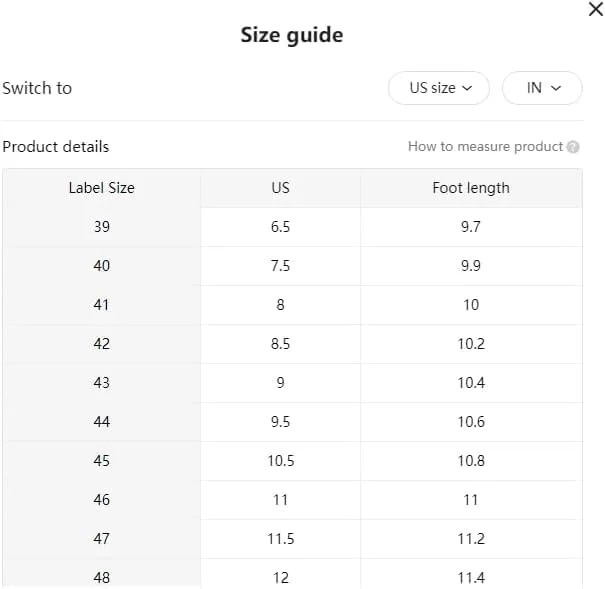Click the US column header
Viewport: 605px width, 589px height.
point(281,188)
